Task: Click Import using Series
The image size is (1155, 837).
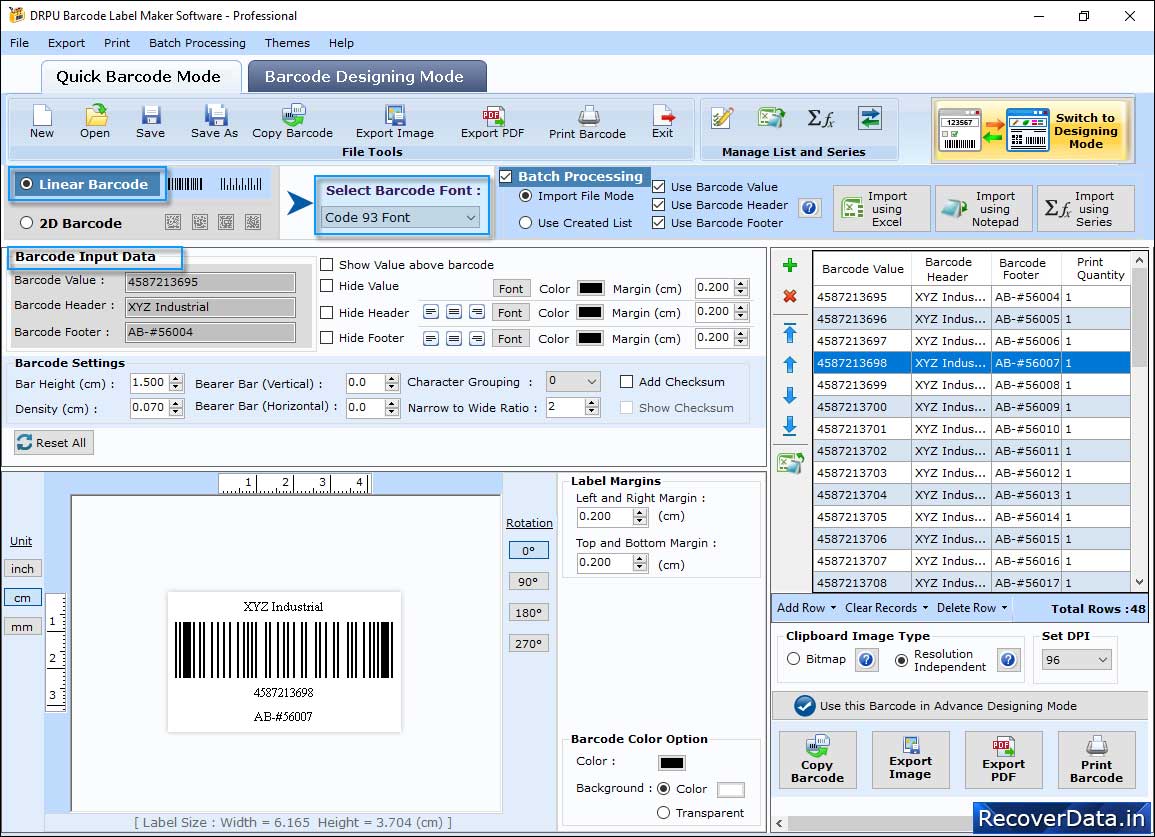Action: pos(1086,209)
